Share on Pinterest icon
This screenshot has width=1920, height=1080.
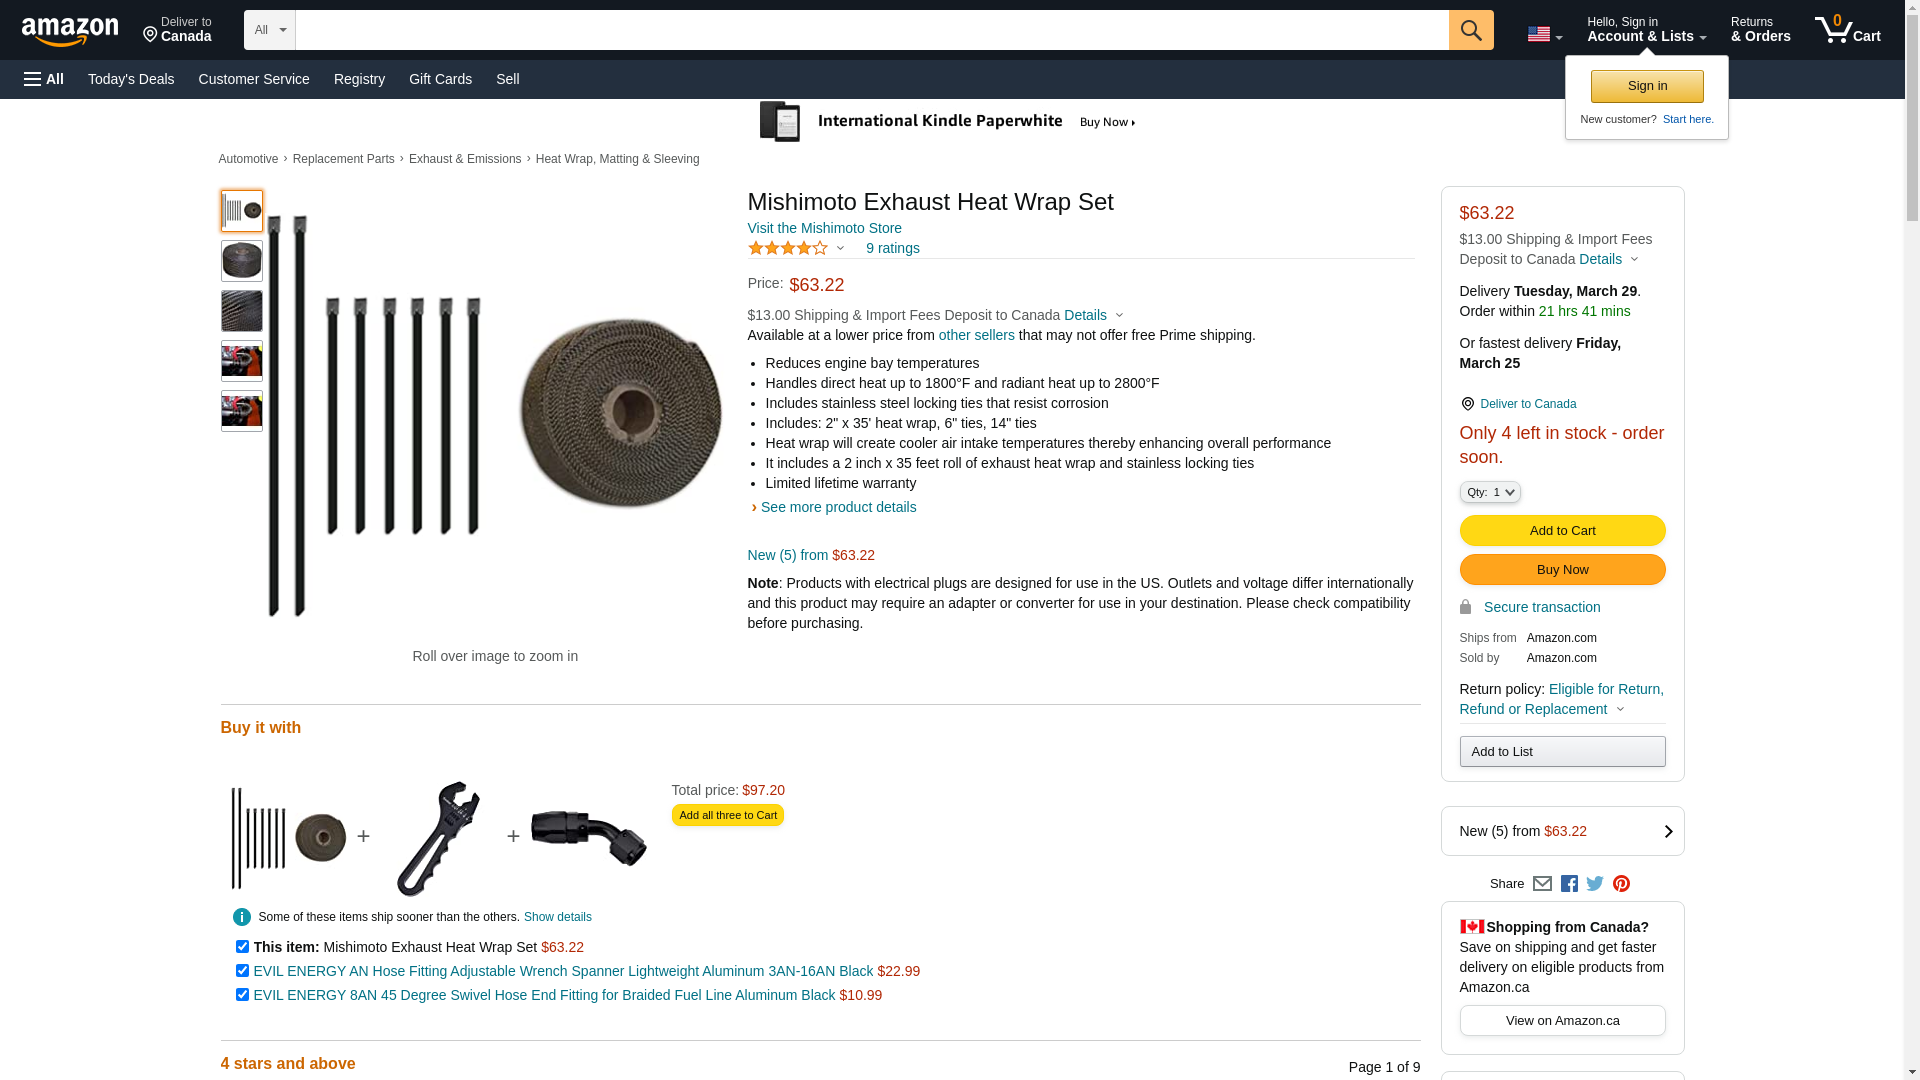(1621, 884)
